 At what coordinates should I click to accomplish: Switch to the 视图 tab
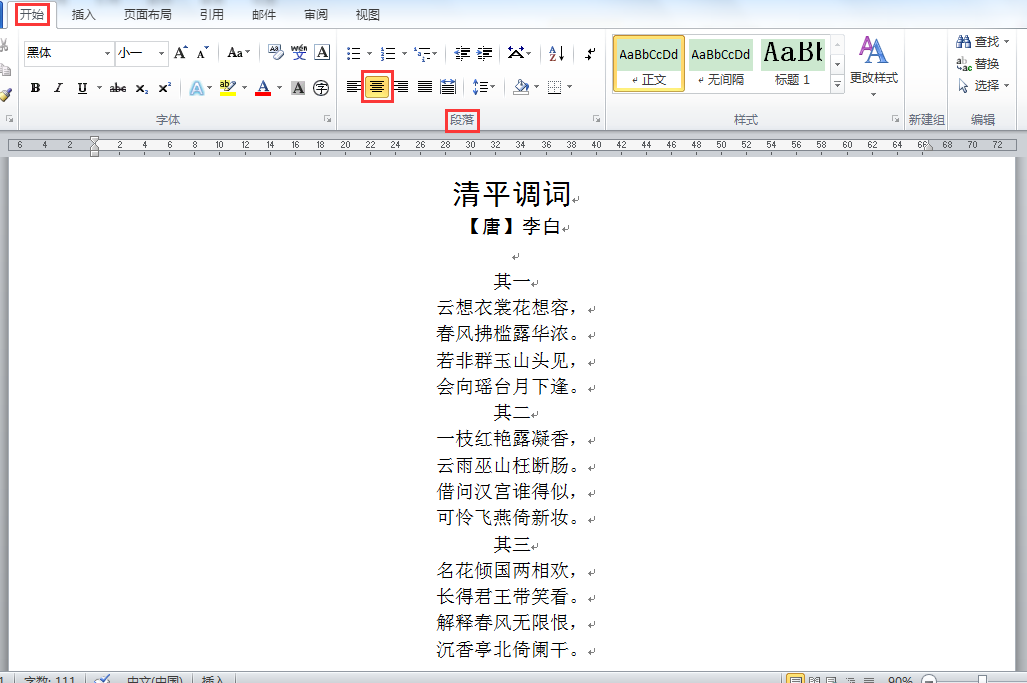coord(367,14)
